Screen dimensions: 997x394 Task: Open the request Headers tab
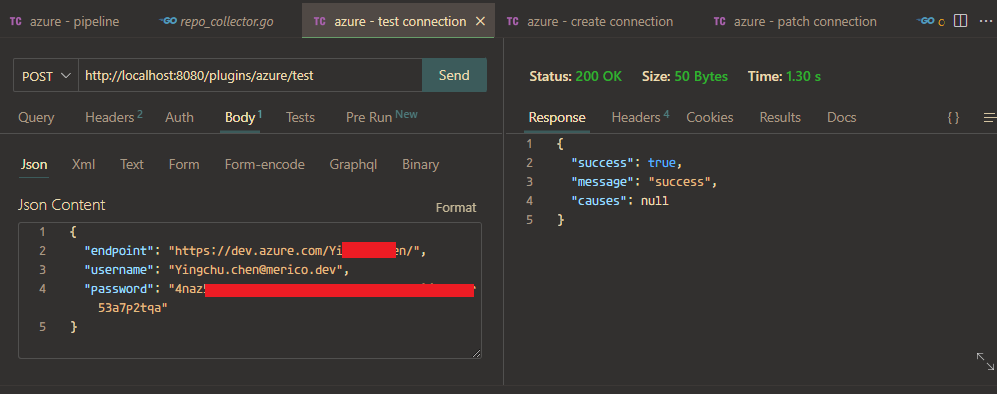114,118
